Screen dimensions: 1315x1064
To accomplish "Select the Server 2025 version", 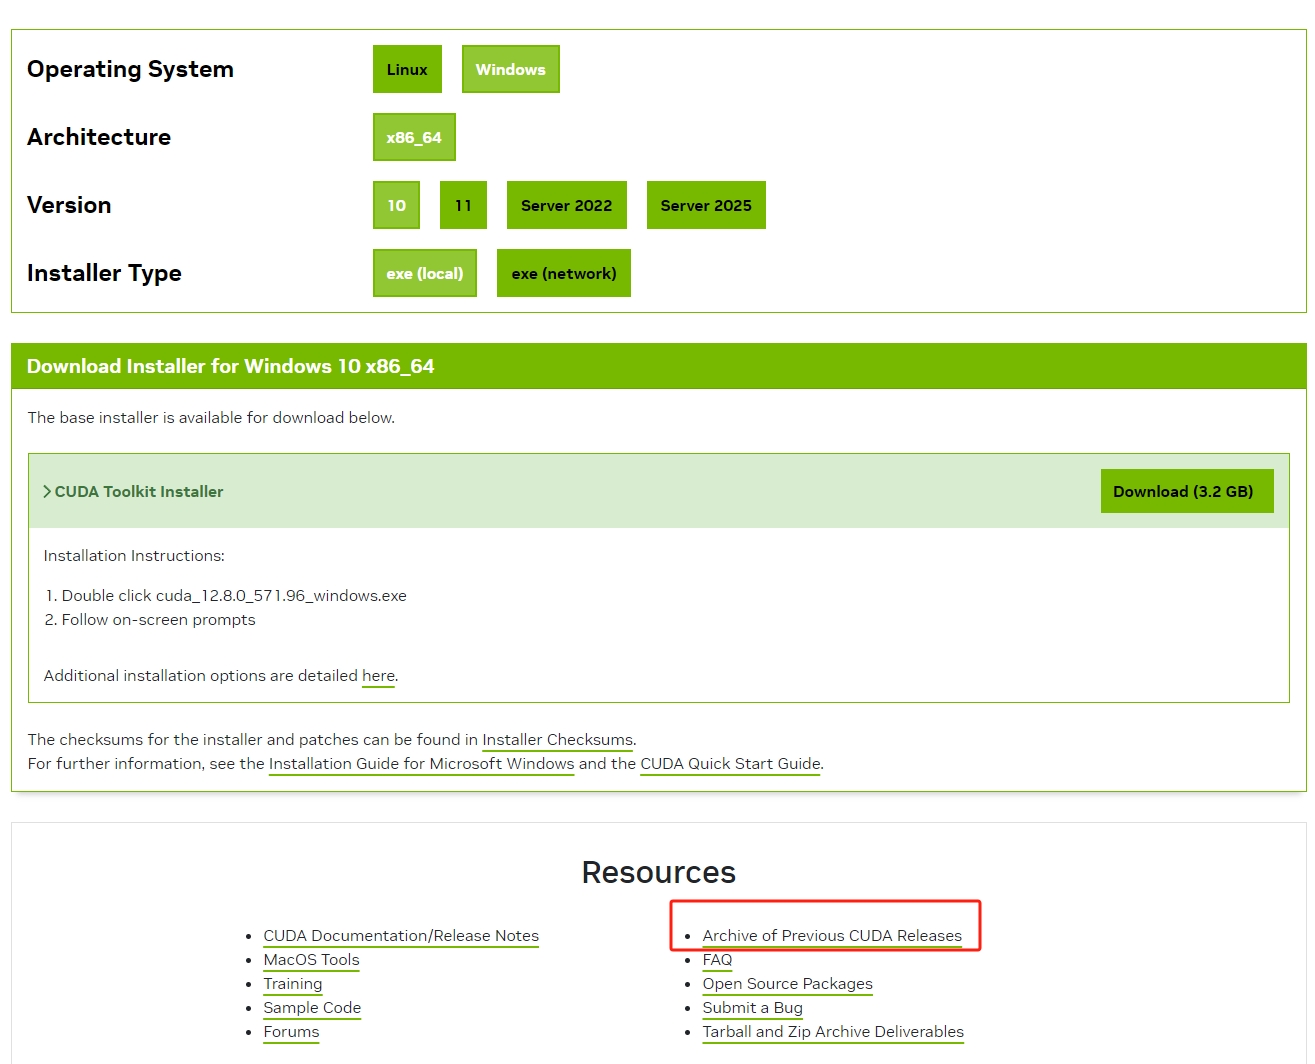I will tap(706, 205).
